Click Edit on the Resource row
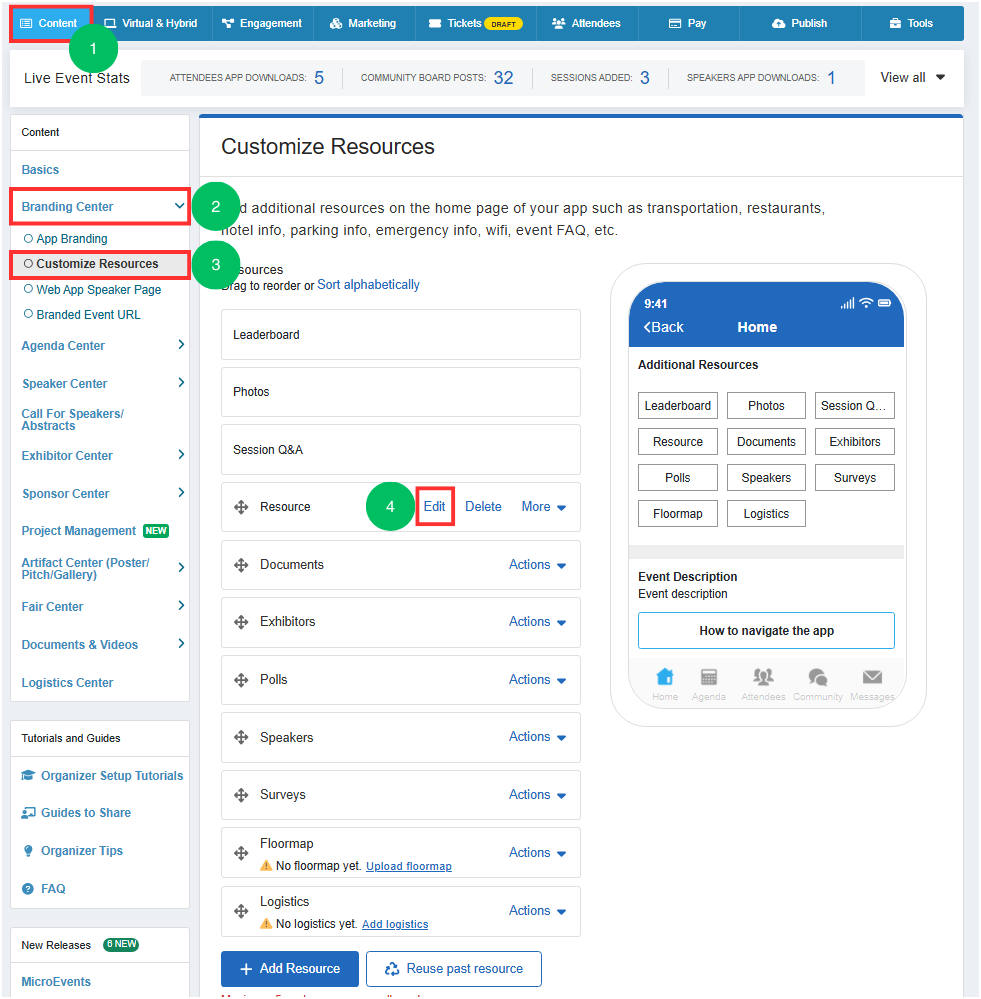 pyautogui.click(x=434, y=507)
